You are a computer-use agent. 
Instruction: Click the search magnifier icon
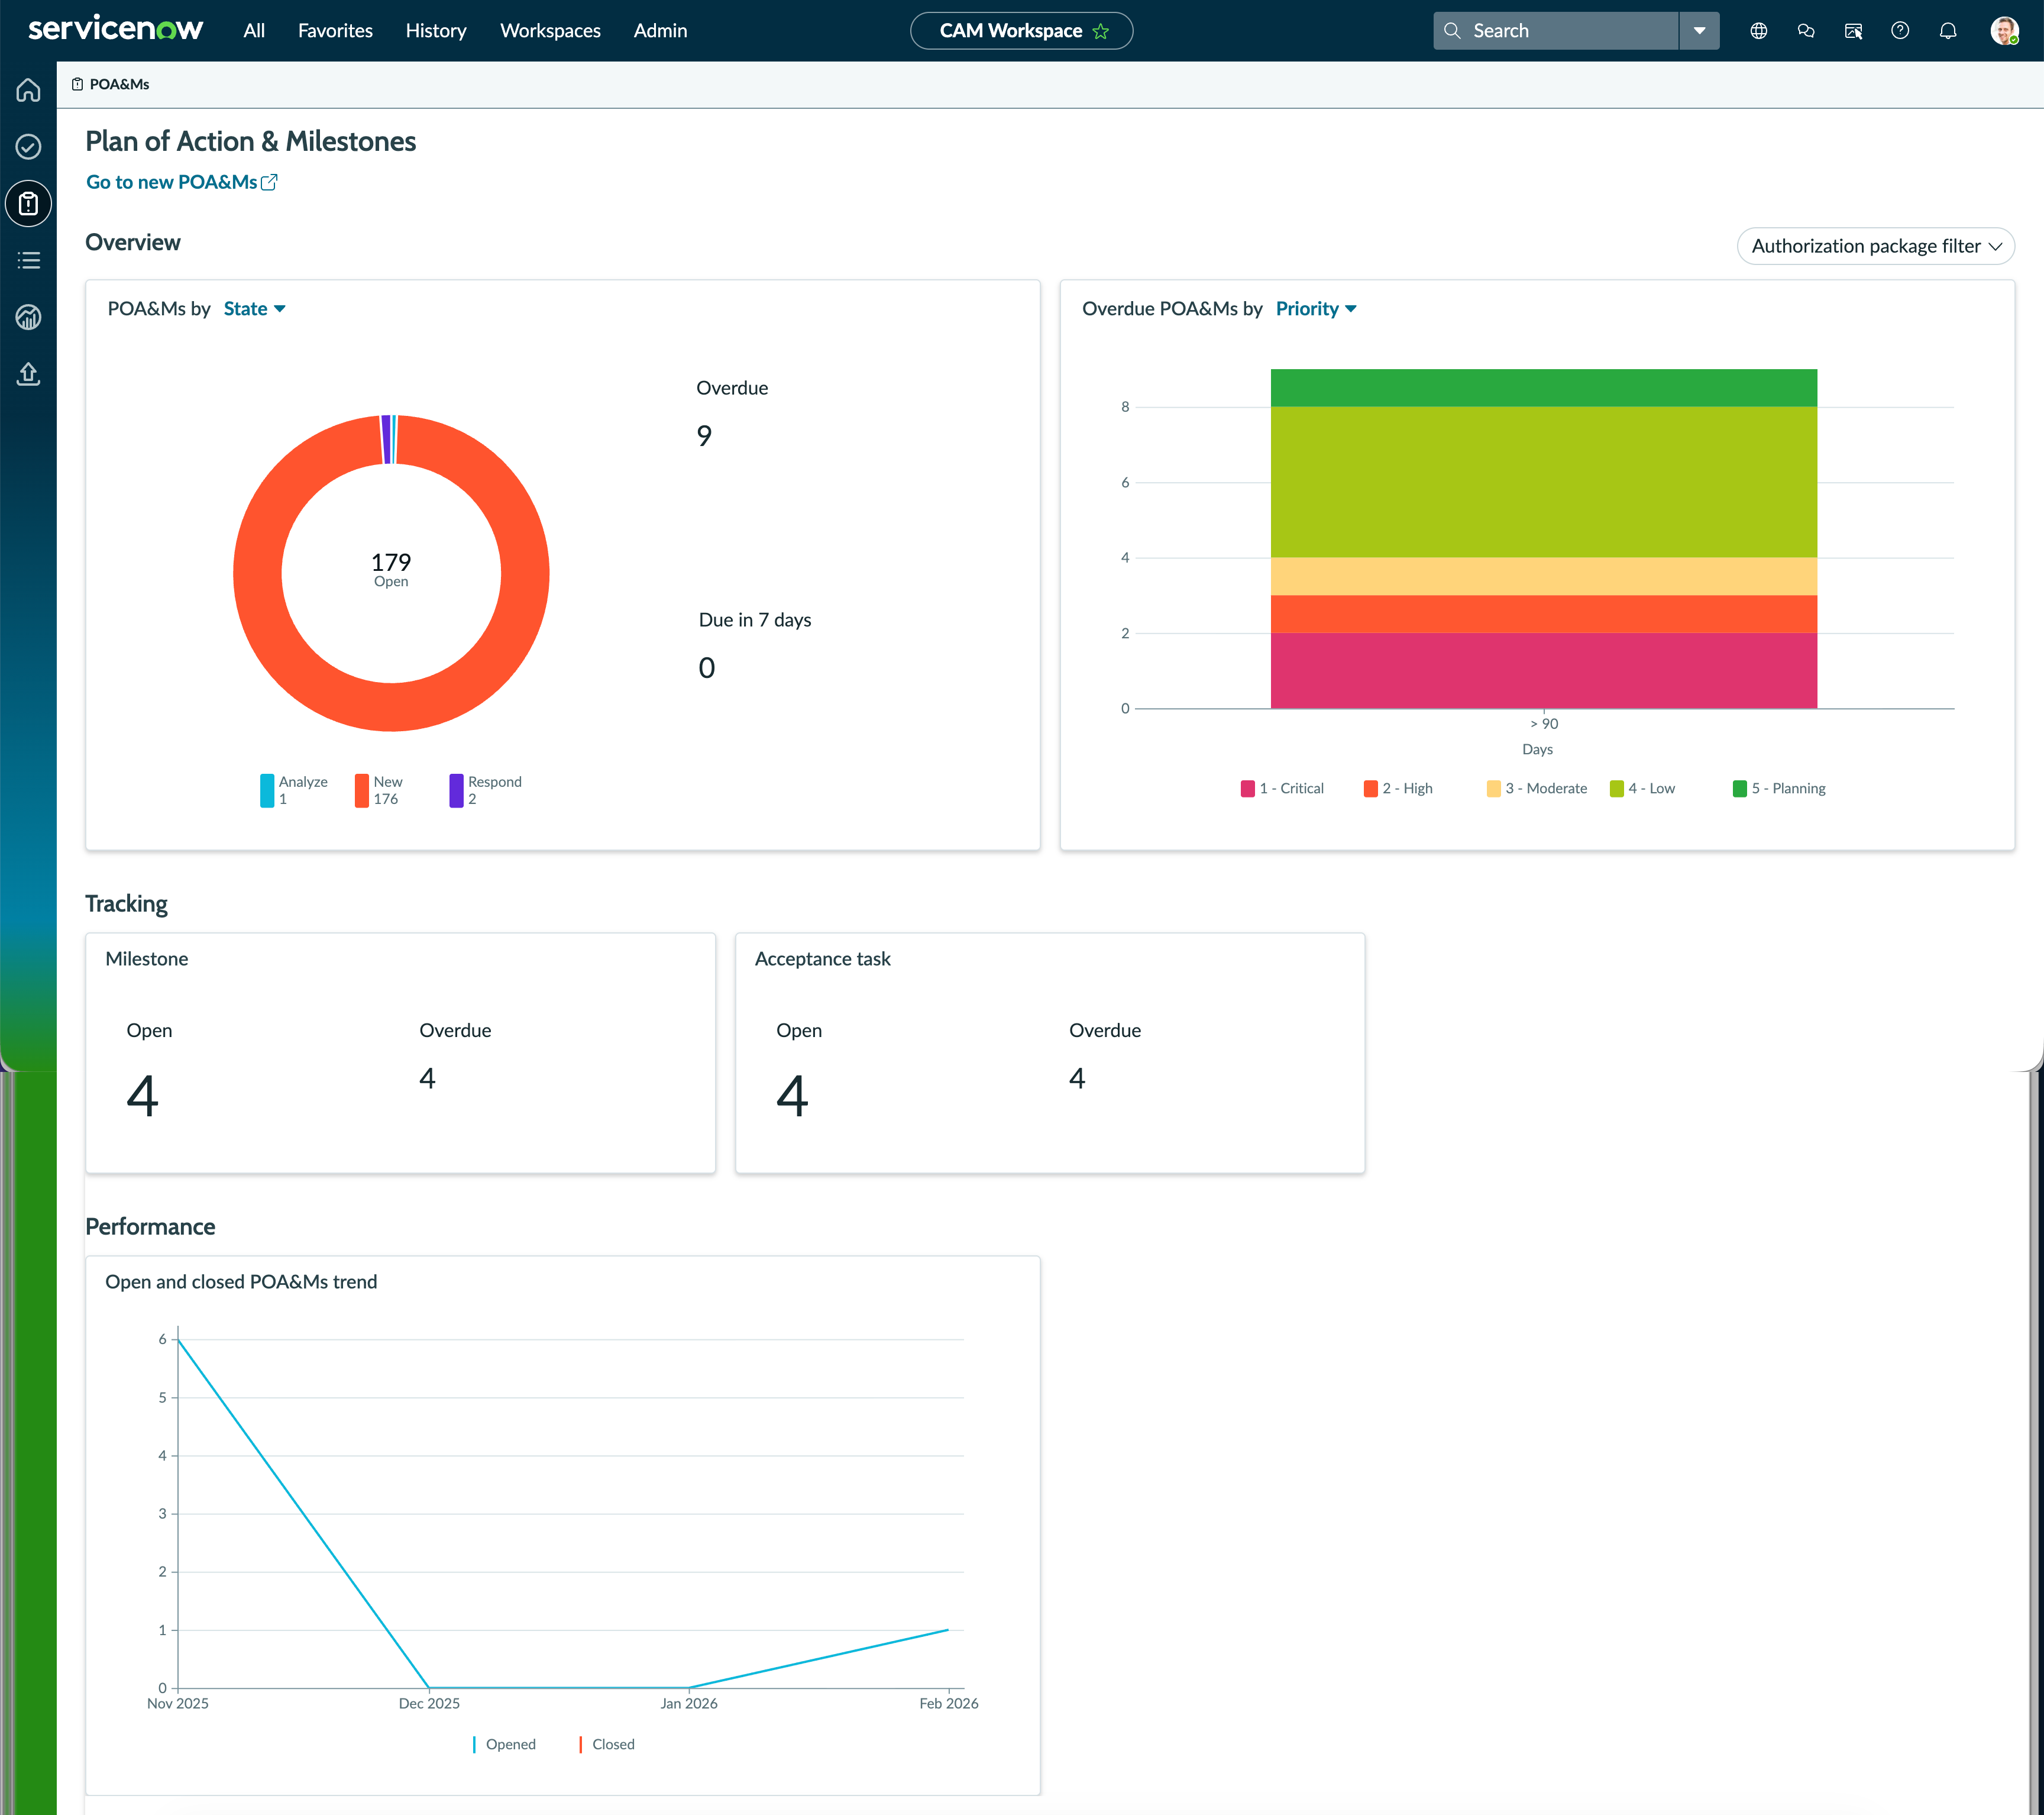pyautogui.click(x=1452, y=31)
